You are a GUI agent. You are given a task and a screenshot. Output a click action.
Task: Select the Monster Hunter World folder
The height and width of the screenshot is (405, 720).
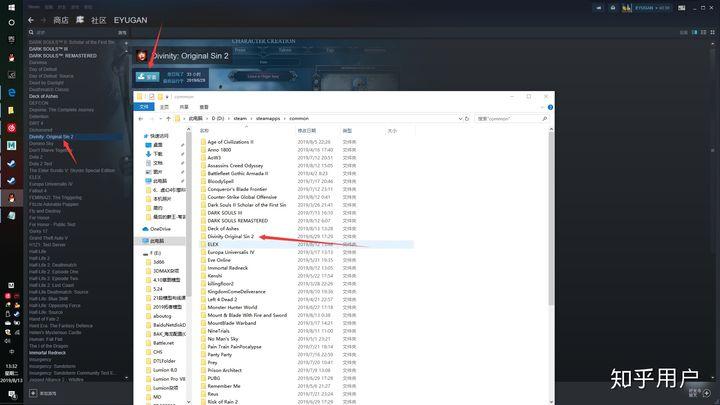click(x=232, y=307)
